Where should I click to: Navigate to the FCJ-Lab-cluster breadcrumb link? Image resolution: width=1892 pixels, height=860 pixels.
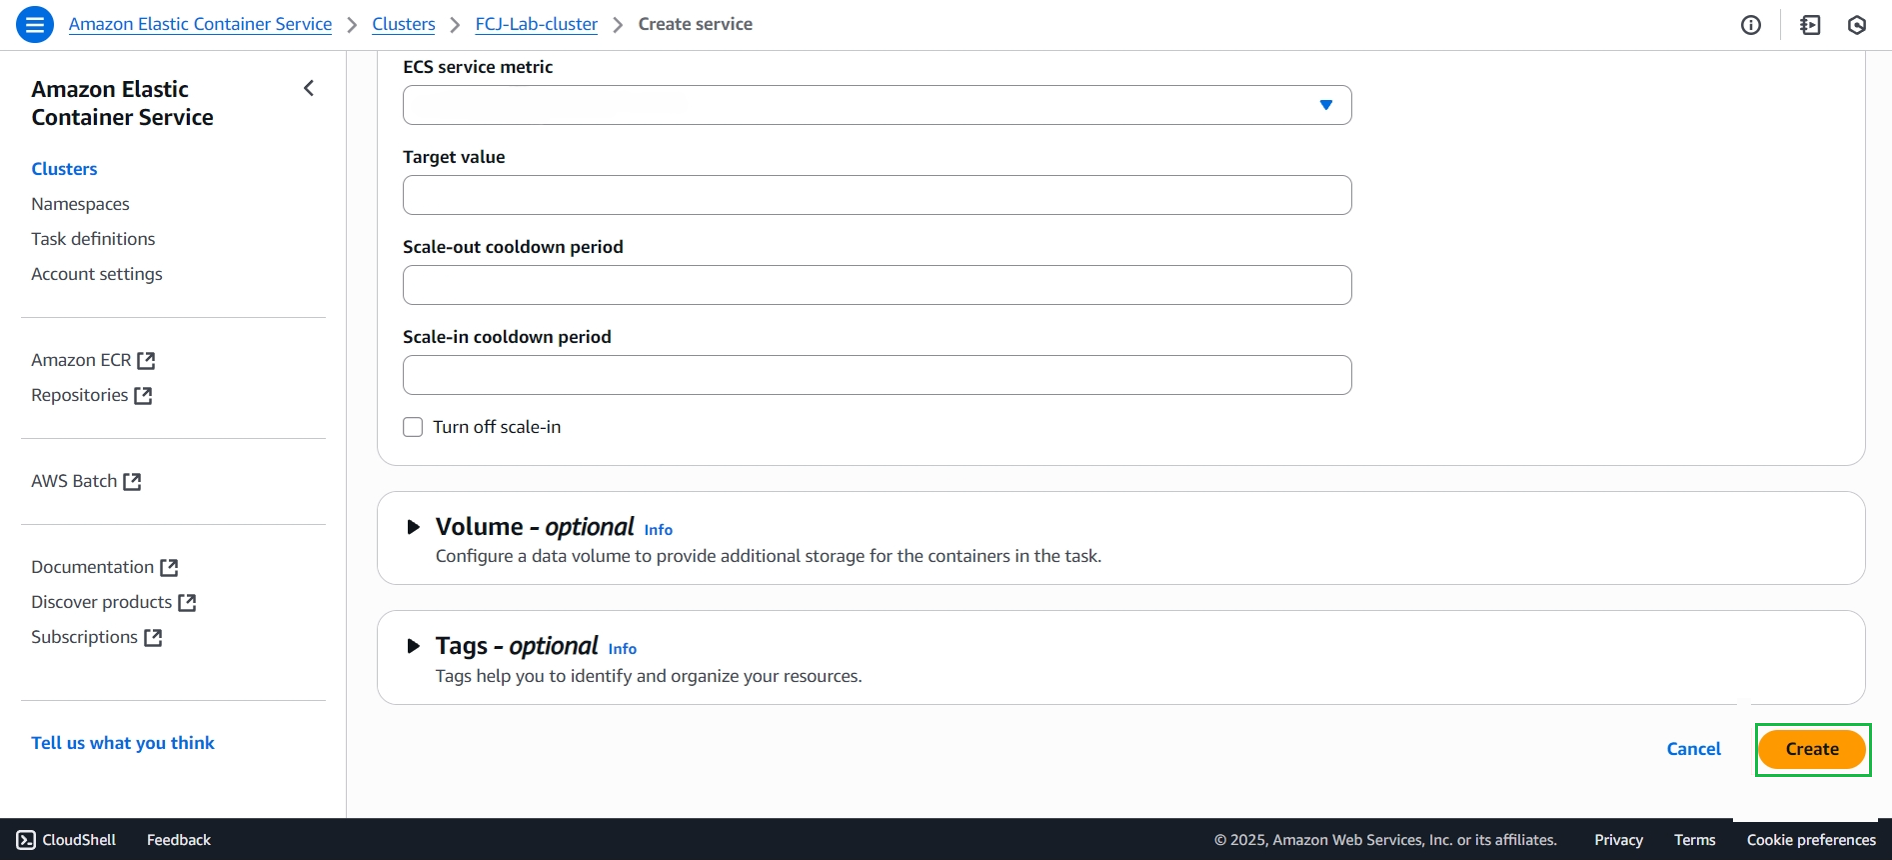point(536,24)
